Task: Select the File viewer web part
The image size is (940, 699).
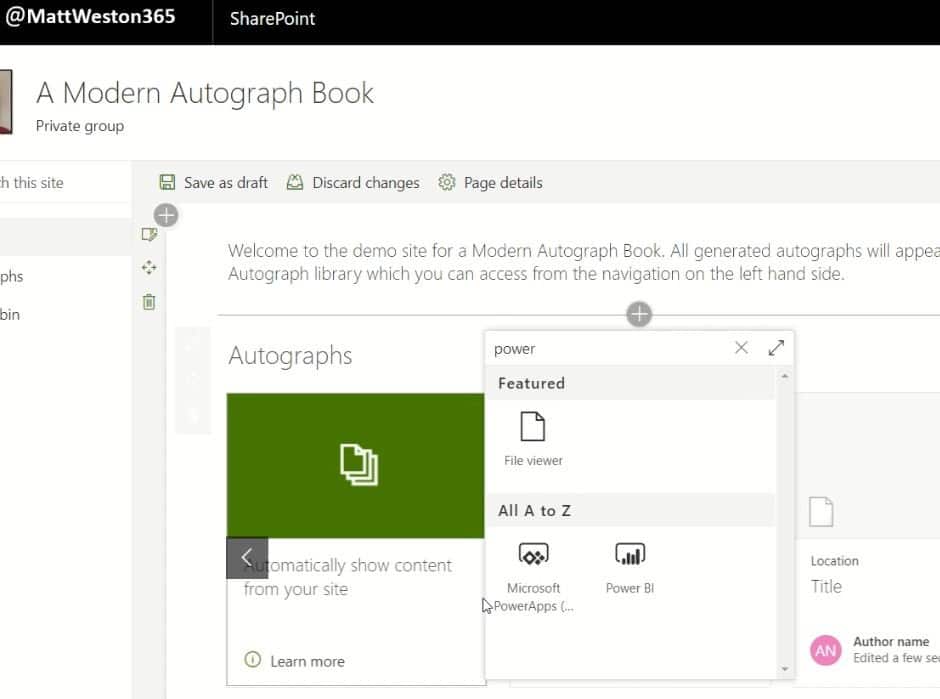Action: [x=533, y=439]
